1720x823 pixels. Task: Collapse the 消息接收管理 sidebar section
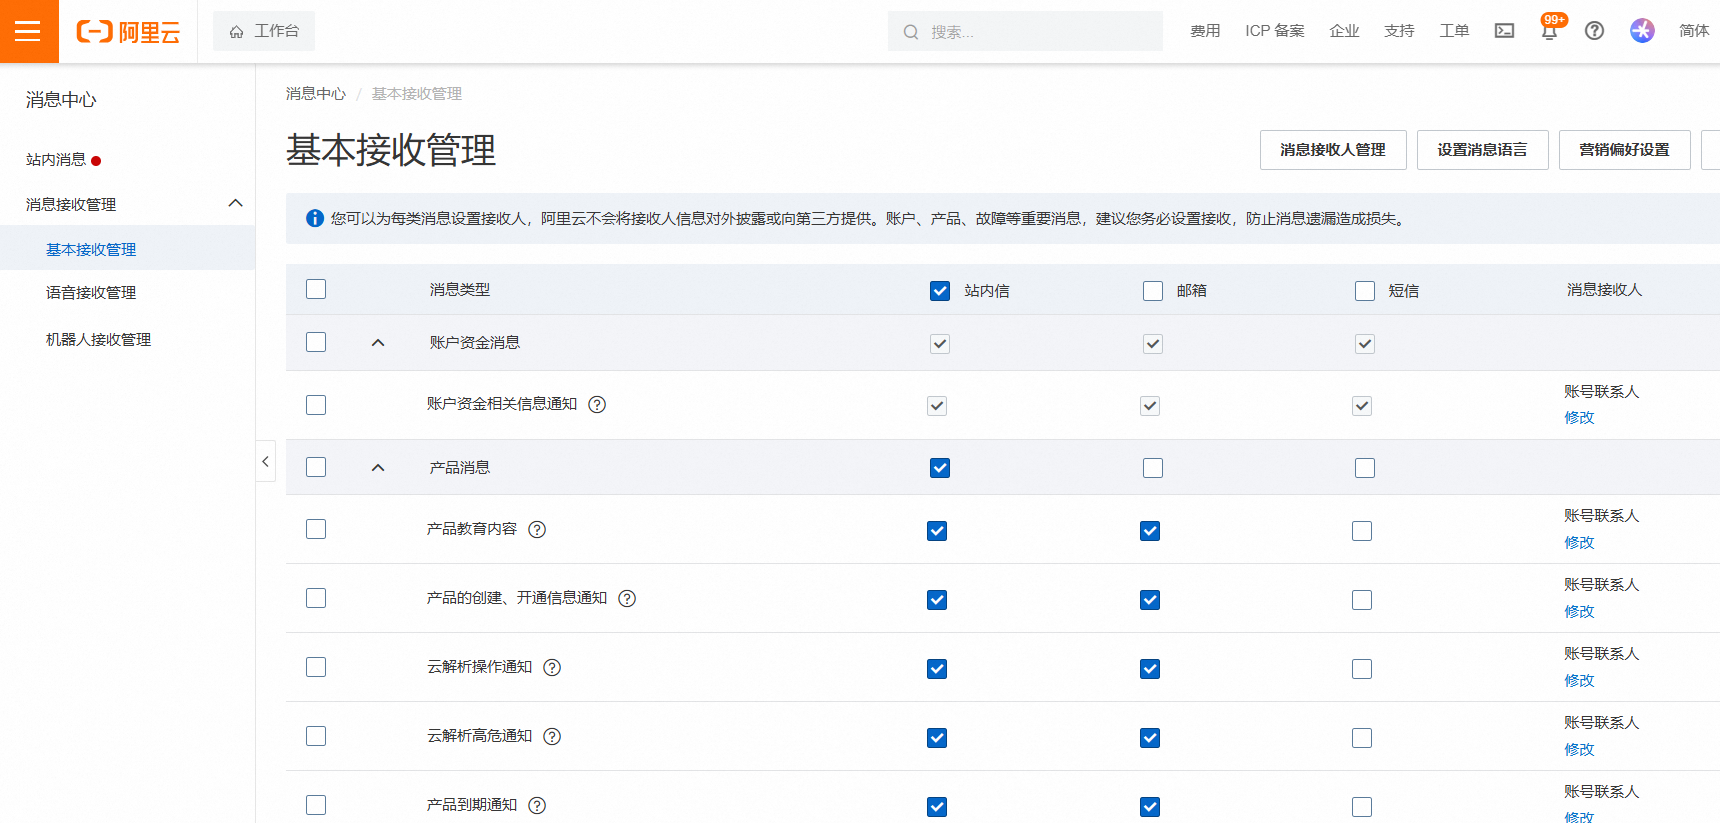click(236, 203)
